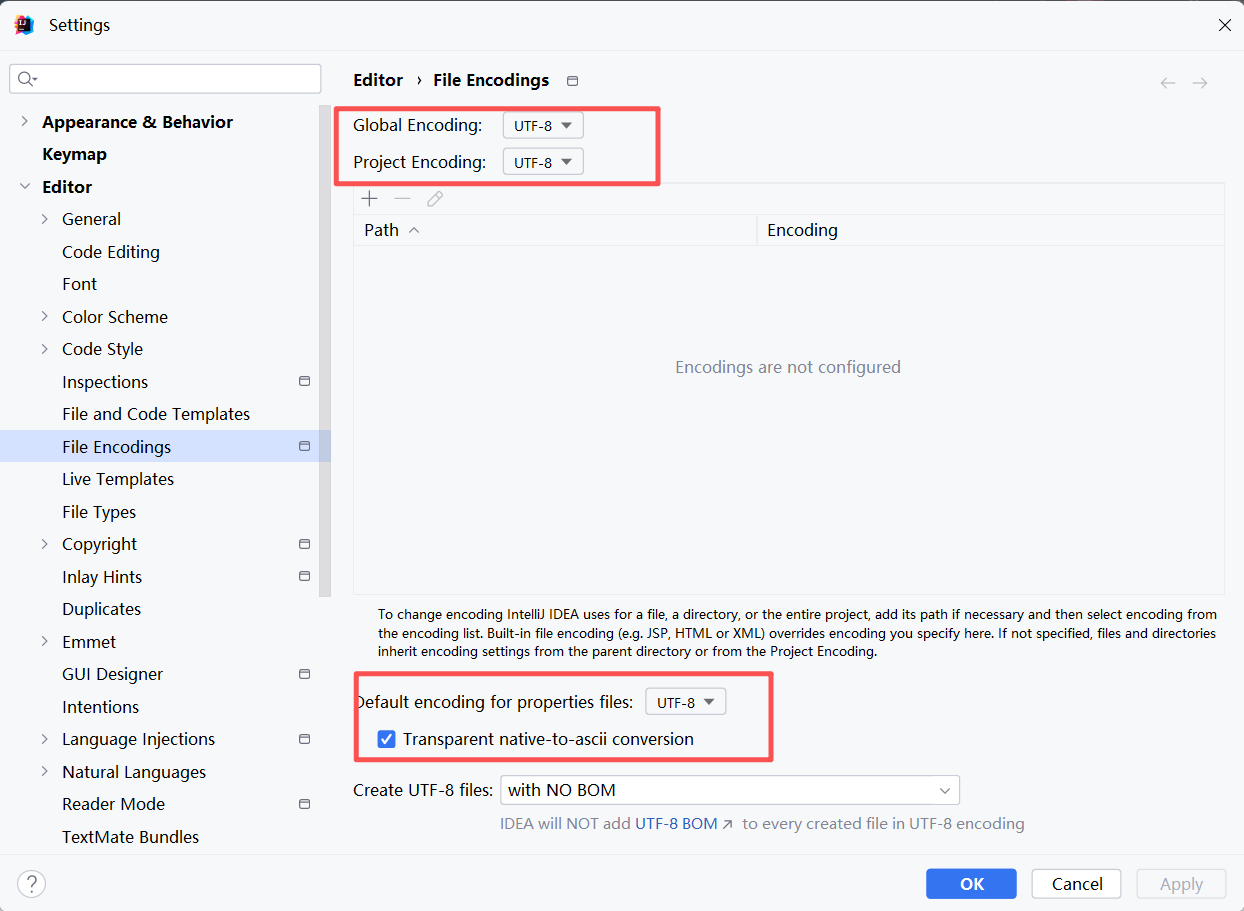
Task: Click the forward navigation arrow
Action: coord(1200,83)
